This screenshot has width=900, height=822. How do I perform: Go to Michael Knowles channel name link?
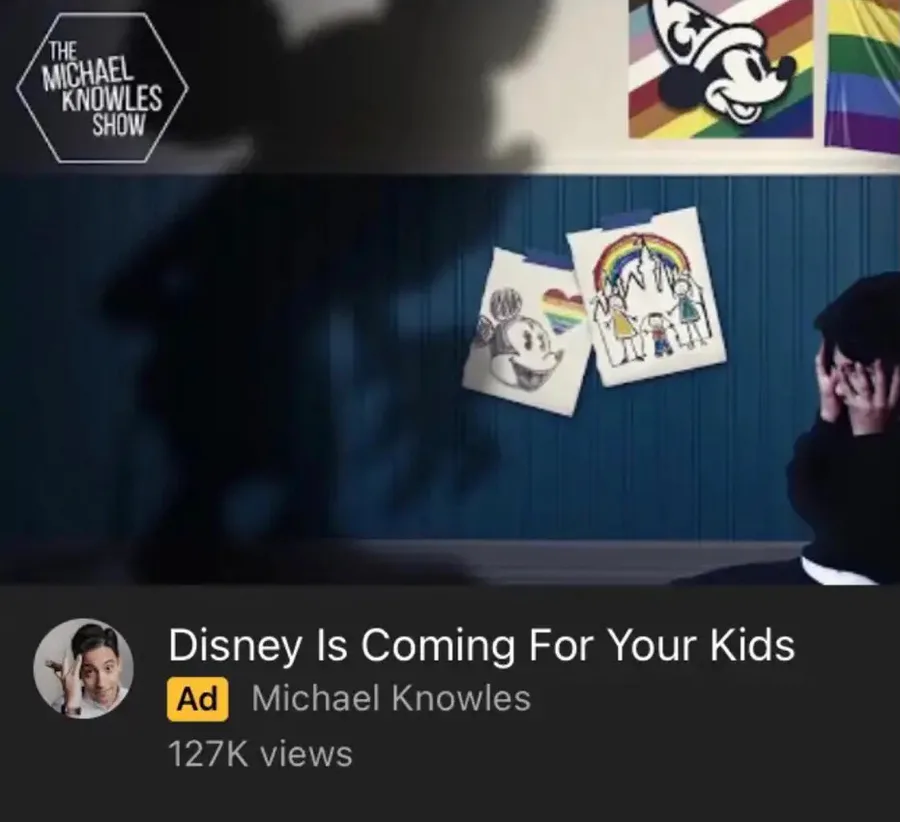pyautogui.click(x=391, y=699)
